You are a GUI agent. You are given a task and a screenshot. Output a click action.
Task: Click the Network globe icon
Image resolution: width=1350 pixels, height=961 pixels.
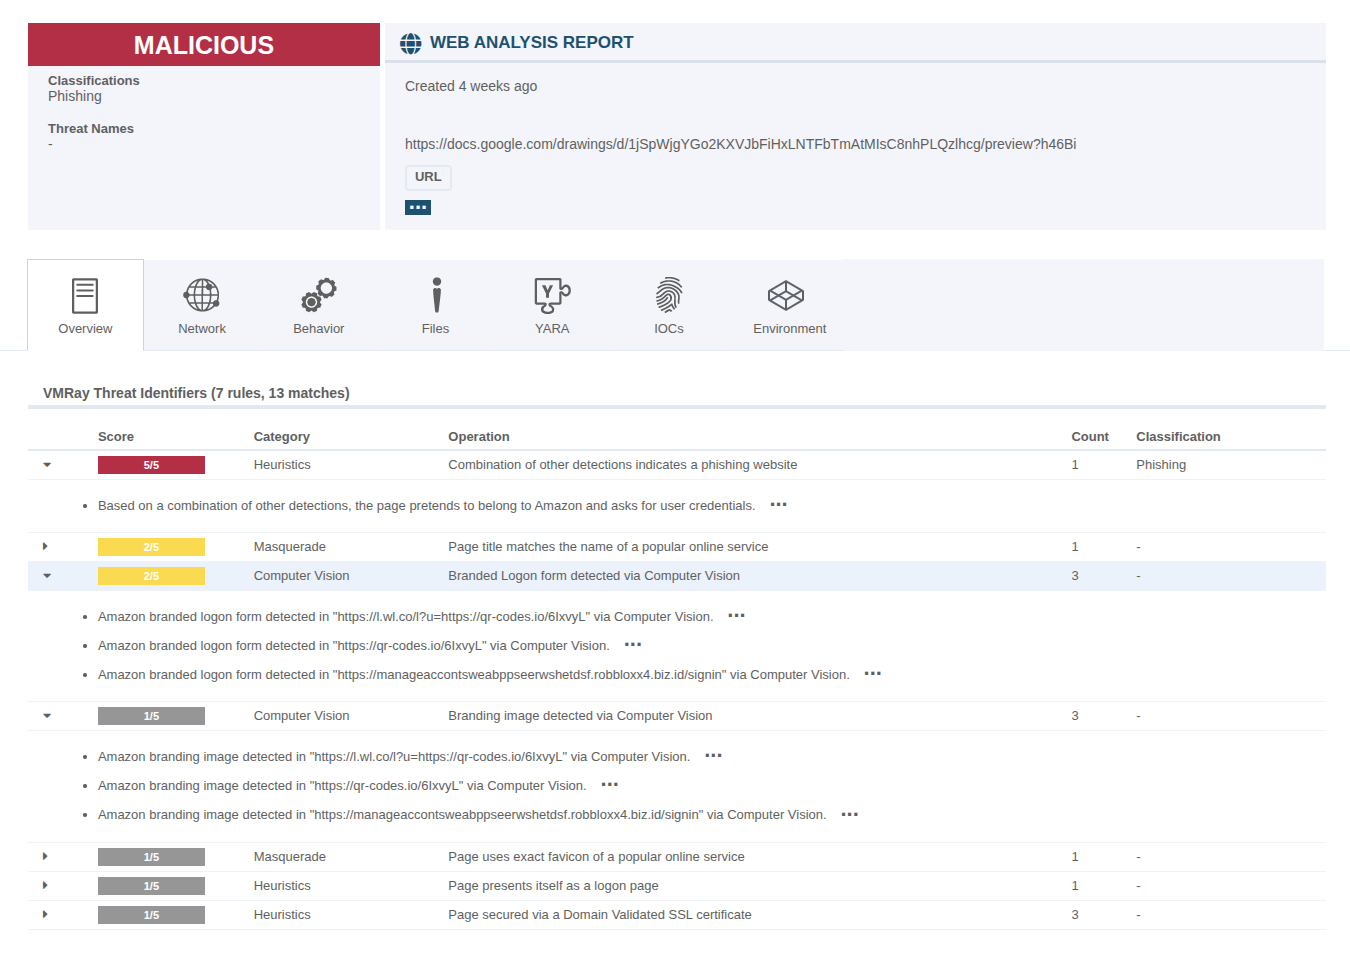[202, 296]
